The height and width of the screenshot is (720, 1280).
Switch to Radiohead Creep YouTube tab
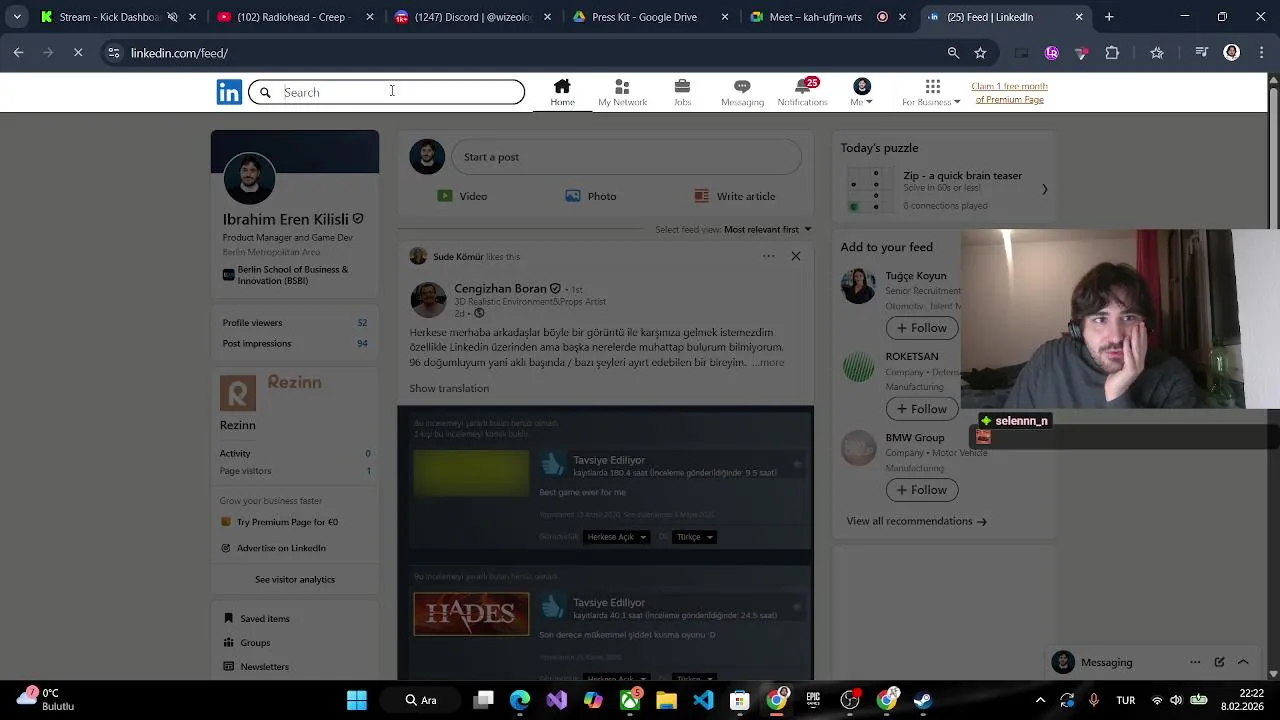point(295,17)
